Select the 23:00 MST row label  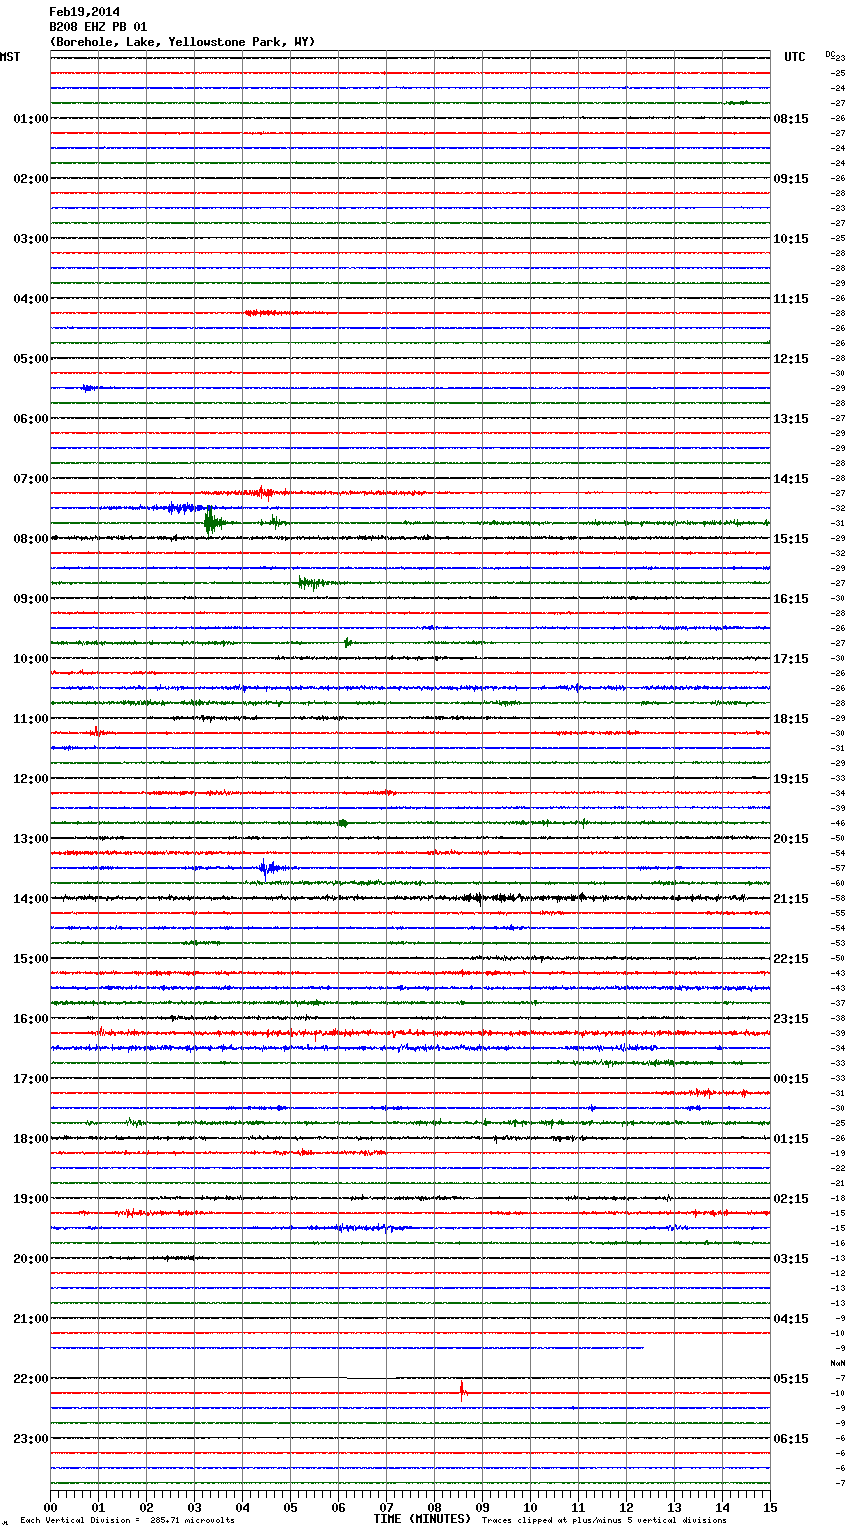(x=31, y=1439)
